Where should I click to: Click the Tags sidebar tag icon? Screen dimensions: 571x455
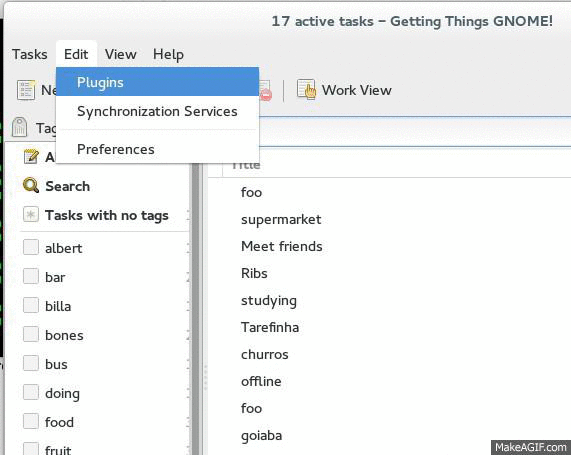[x=19, y=127]
